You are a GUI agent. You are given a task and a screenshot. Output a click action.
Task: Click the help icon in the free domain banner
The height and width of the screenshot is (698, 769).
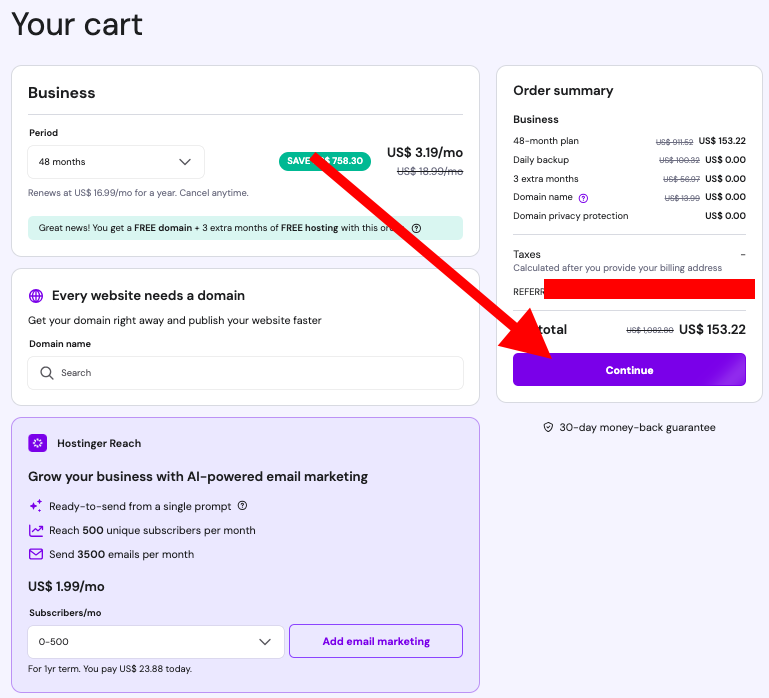tap(416, 228)
